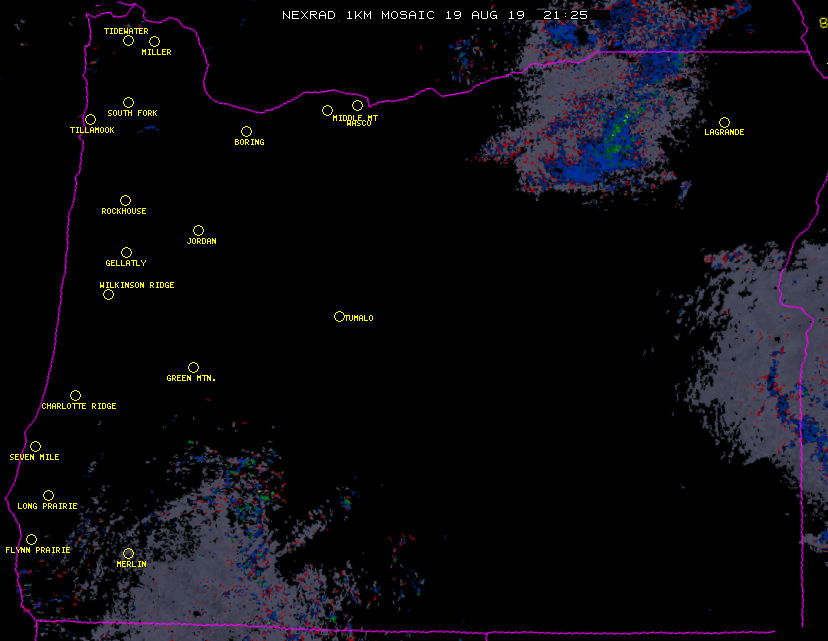
Task: Click the Gellatly station marker
Action: click(126, 252)
